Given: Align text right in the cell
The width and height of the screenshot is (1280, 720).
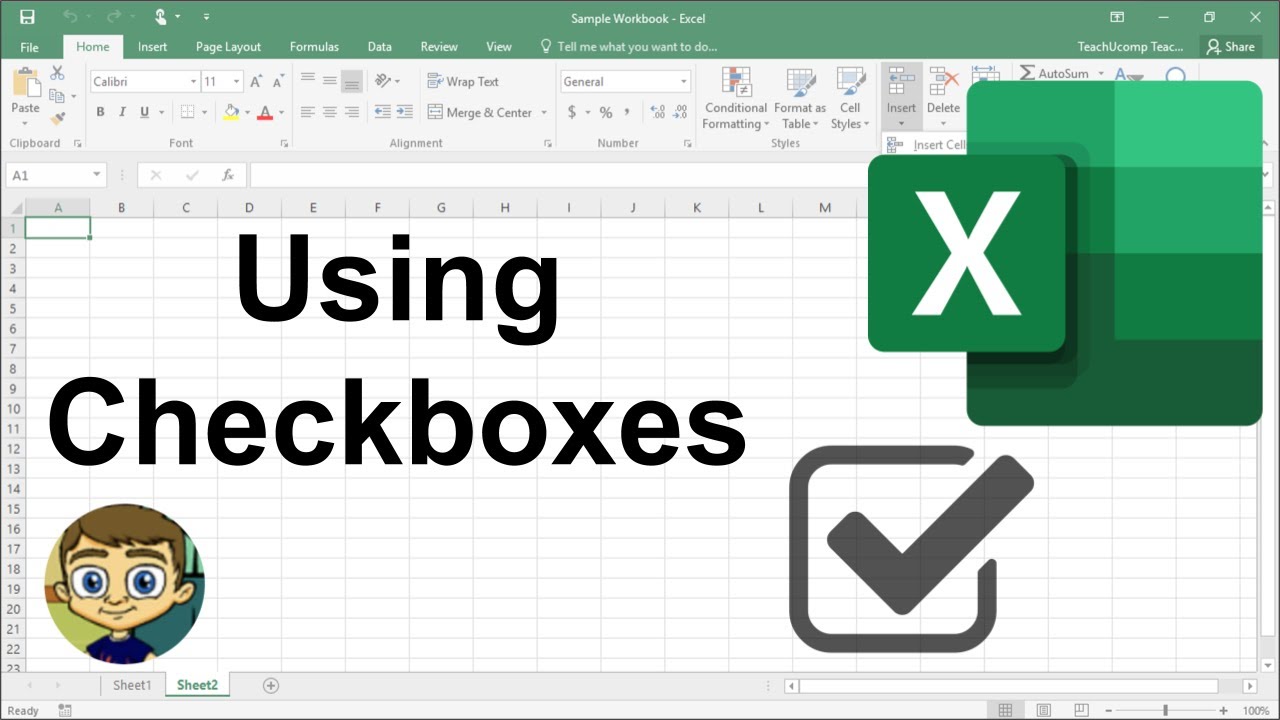Looking at the screenshot, I should click(x=352, y=112).
